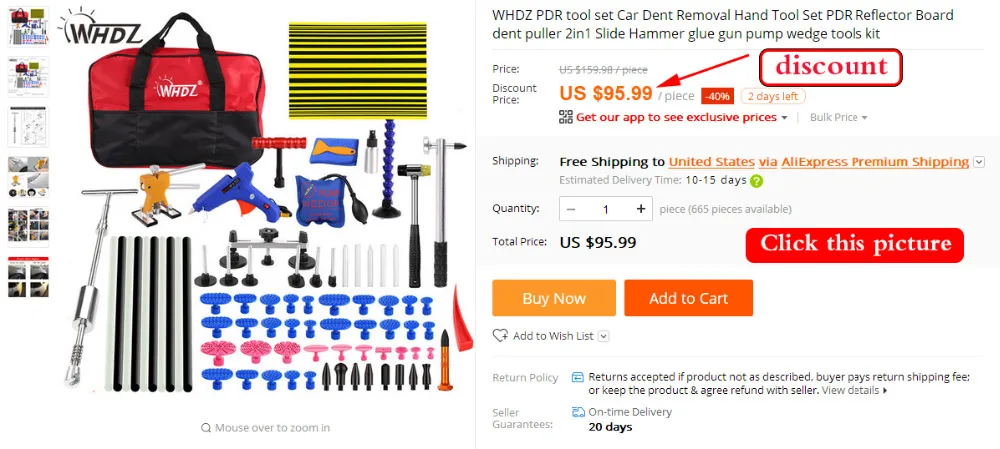
Task: Select the last thumbnail with car dent photos
Action: pyautogui.click(x=28, y=277)
